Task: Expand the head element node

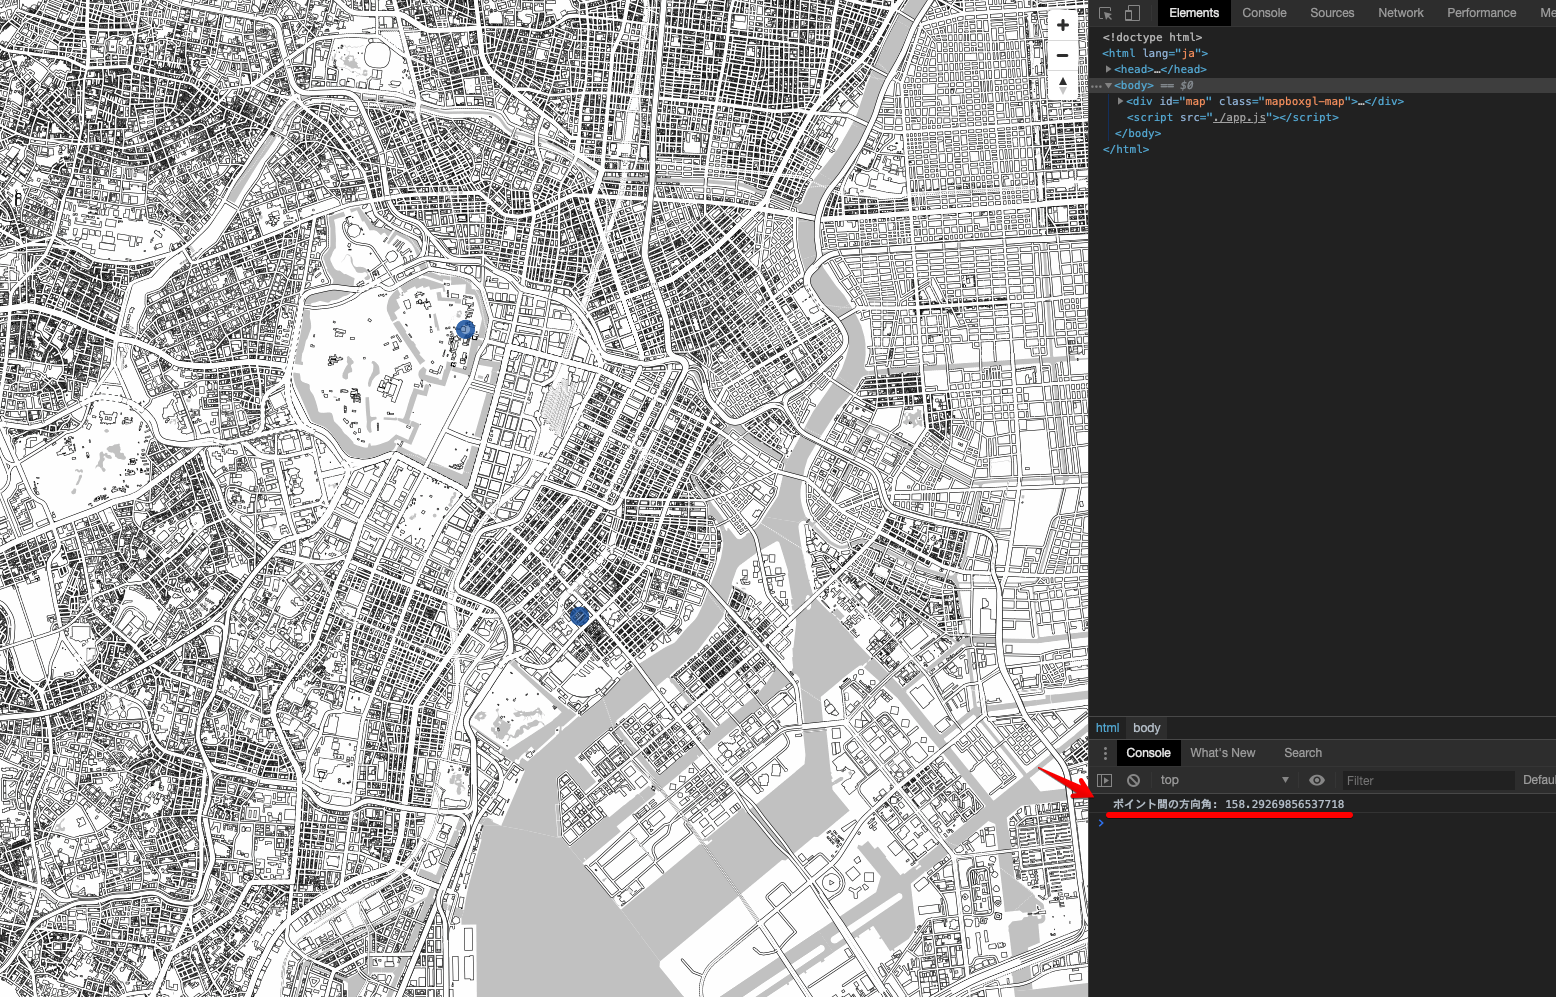Action: [x=1108, y=69]
